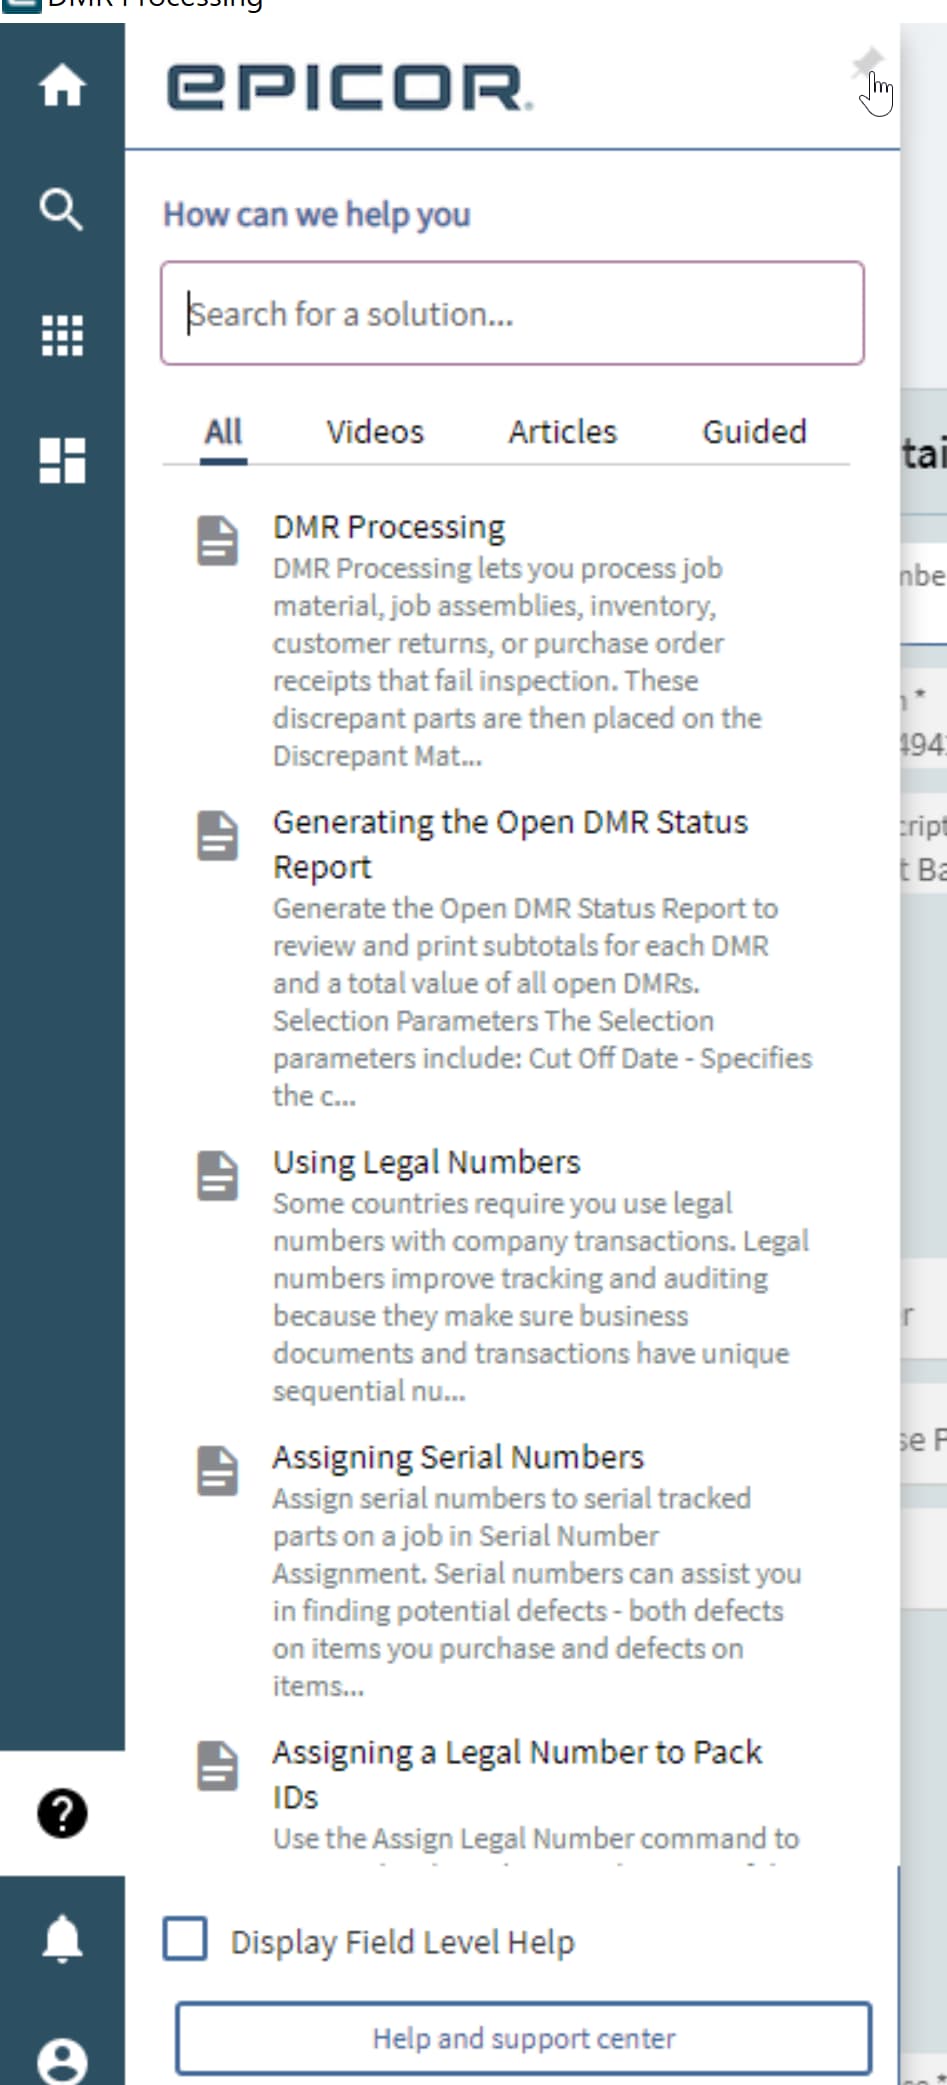Click the Assigning Serial Numbers description text
This screenshot has width=947, height=2085.
tap(538, 1592)
